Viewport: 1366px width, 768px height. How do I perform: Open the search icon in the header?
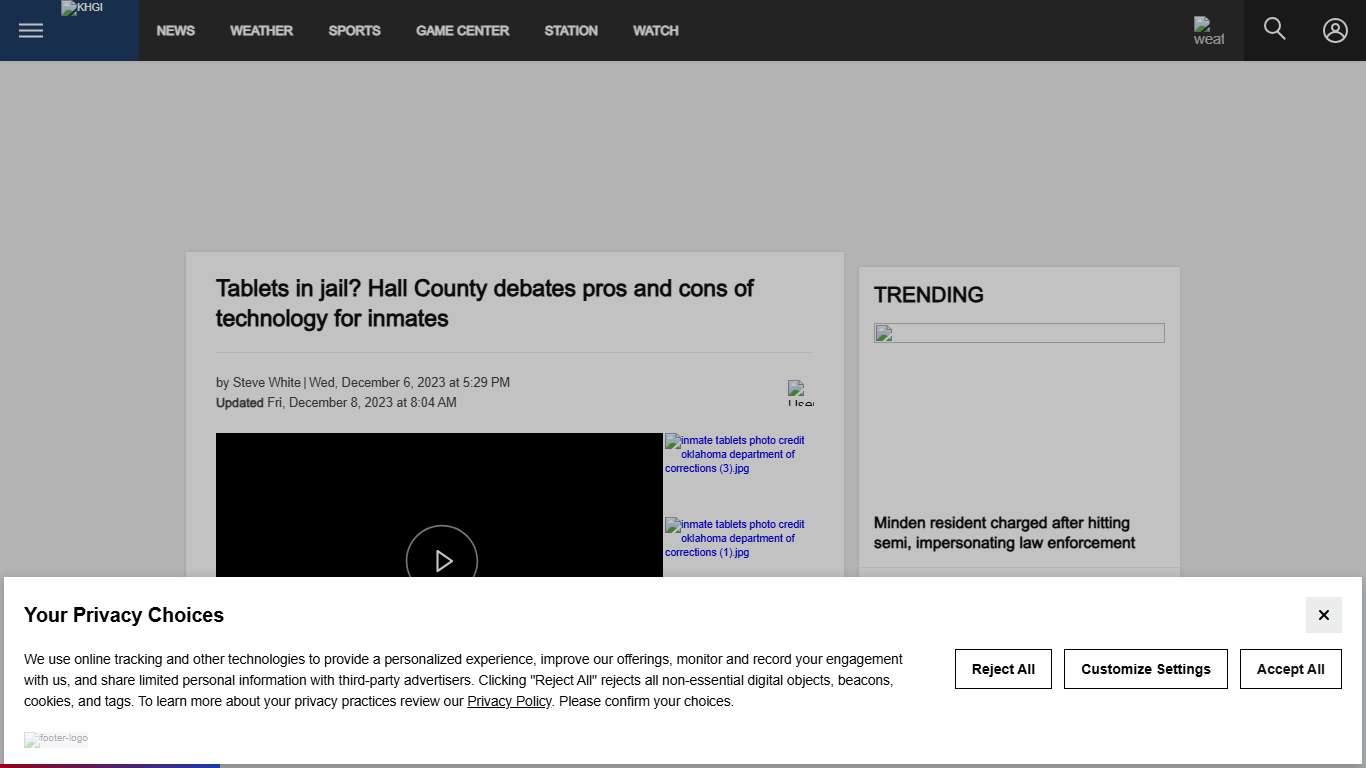(x=1274, y=30)
